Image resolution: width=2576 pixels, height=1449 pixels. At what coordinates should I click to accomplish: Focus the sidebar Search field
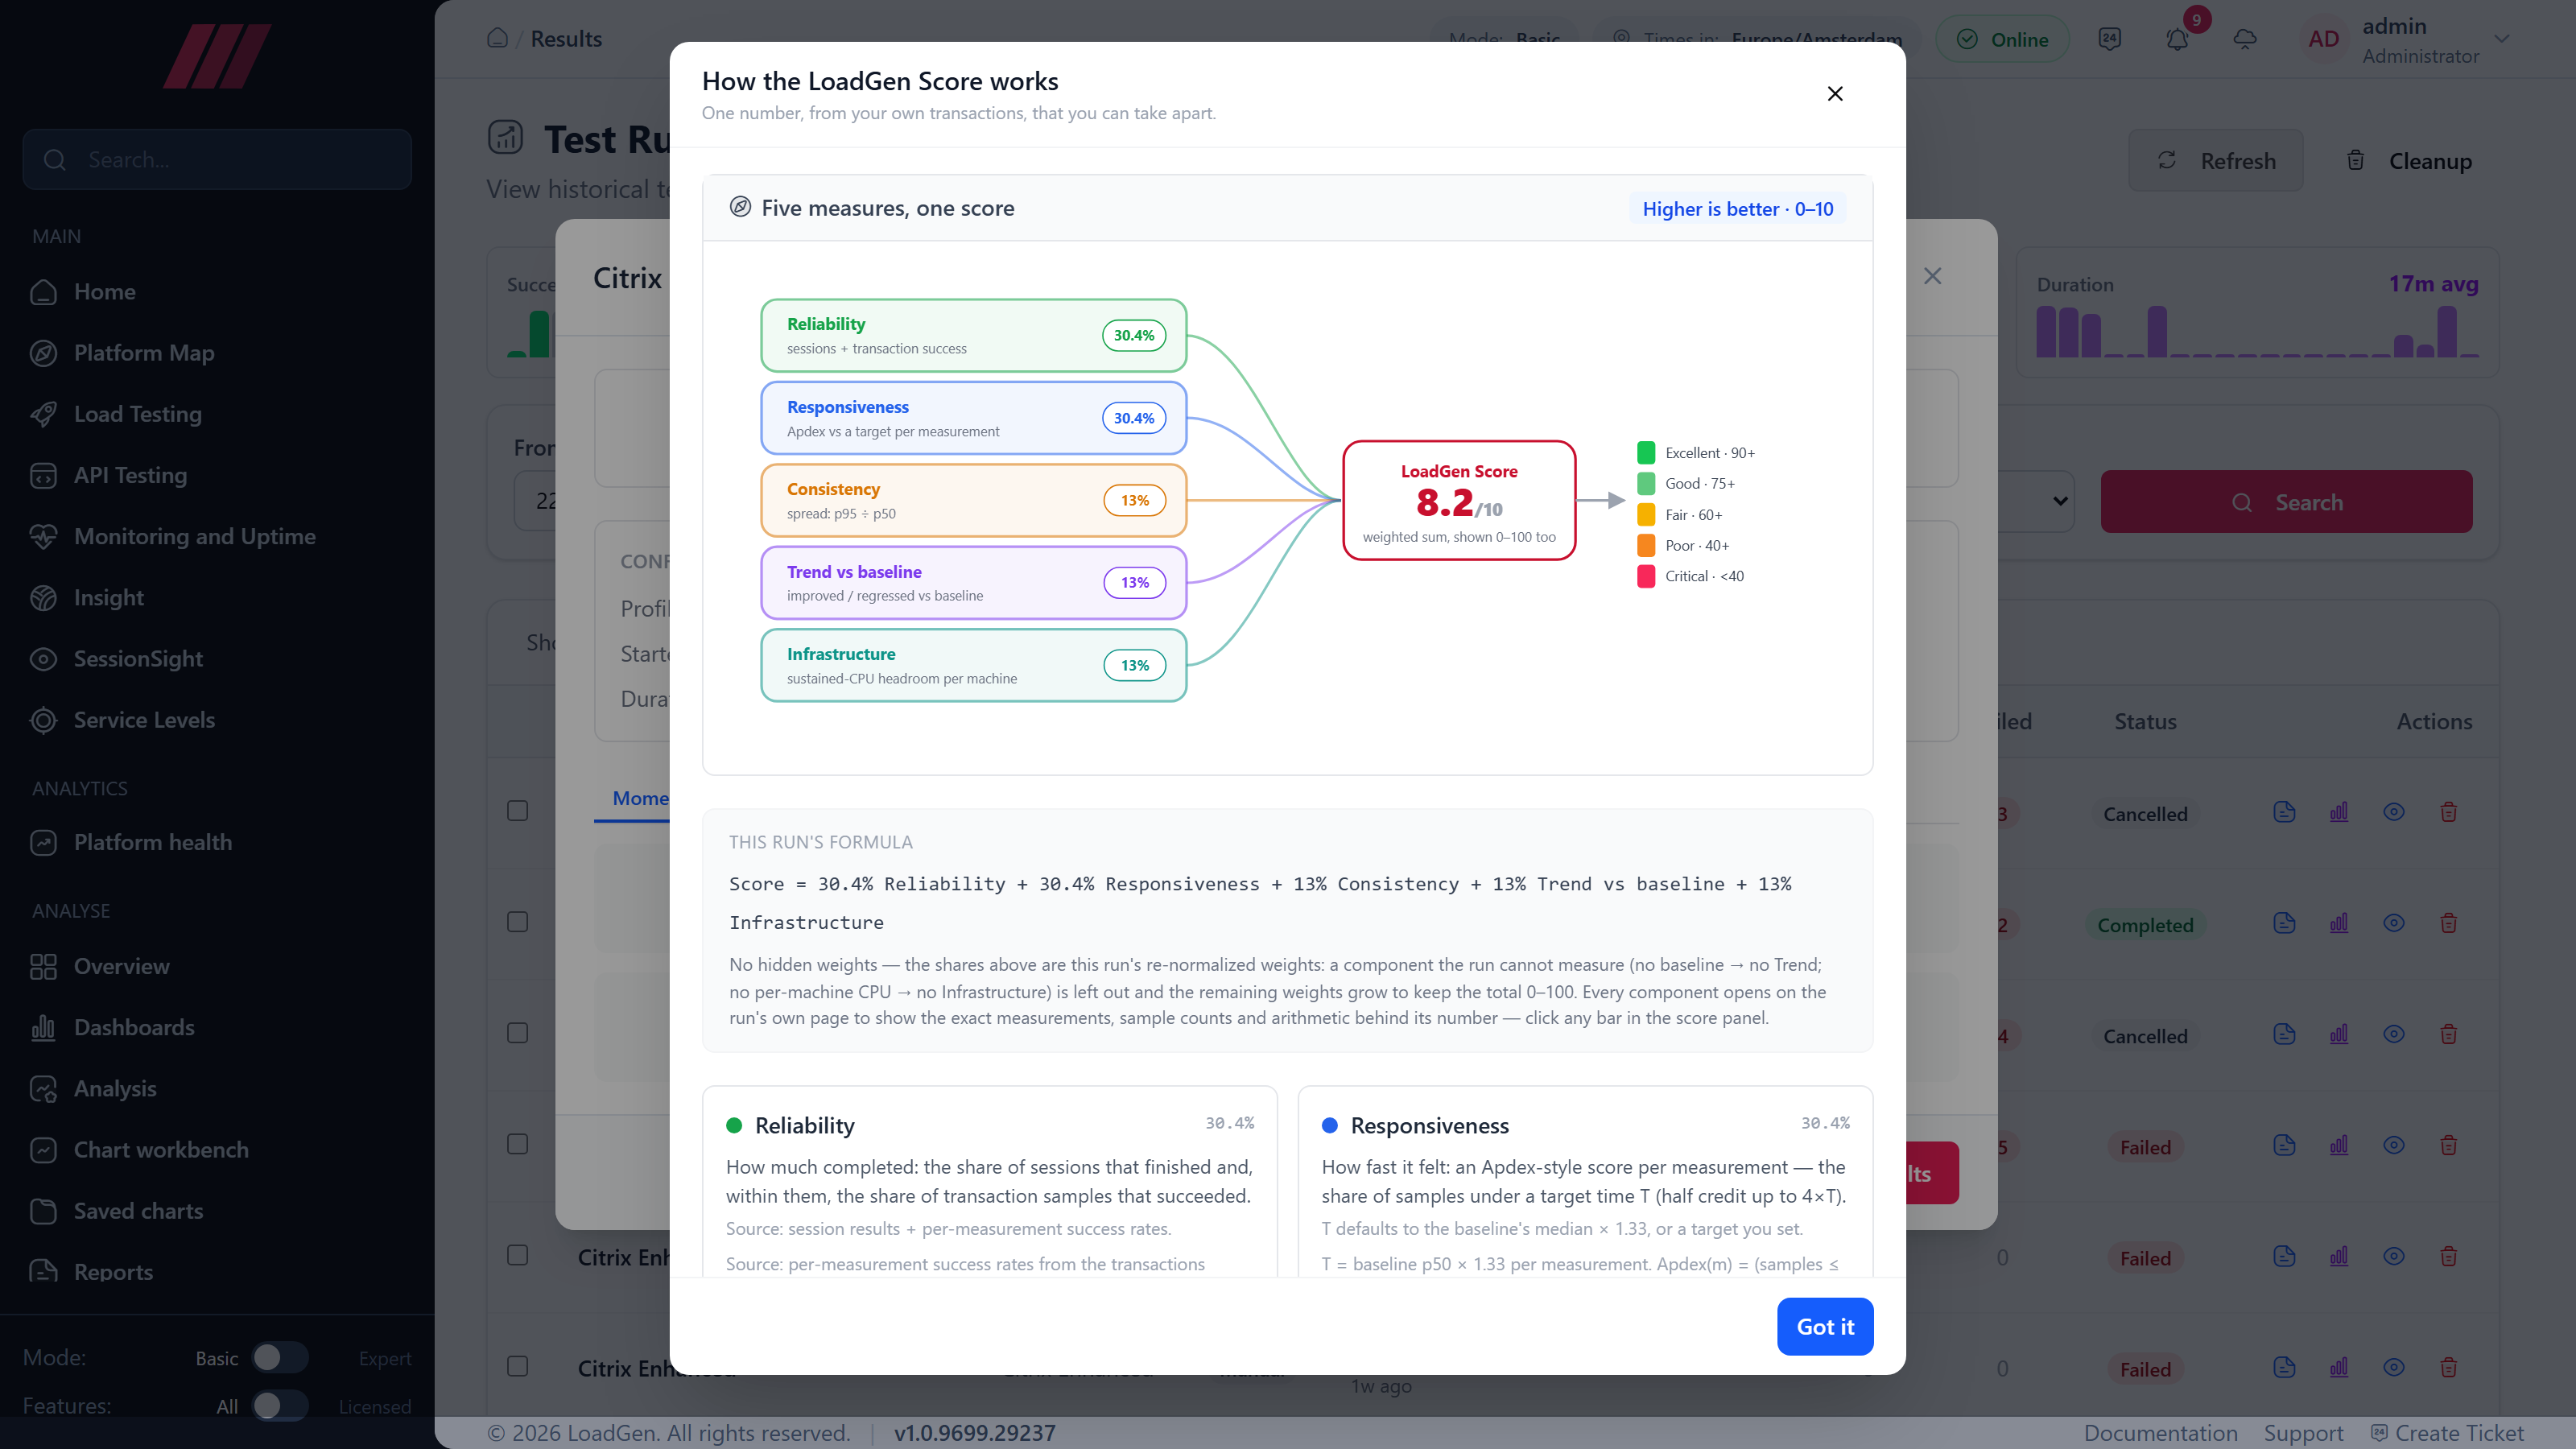coord(217,159)
